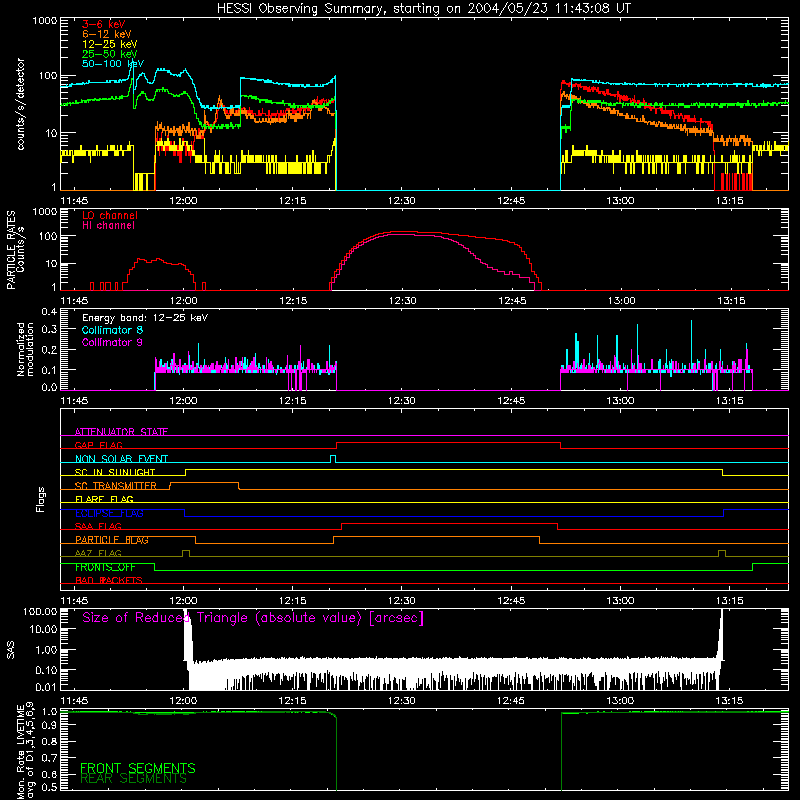Click the Mon. Rate LIVETIME axis label
The image size is (800, 800).
[26, 752]
